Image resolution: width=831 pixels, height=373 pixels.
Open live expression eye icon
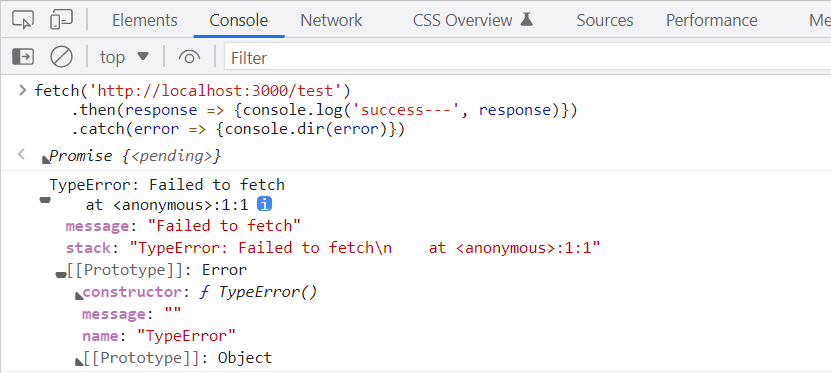[189, 57]
